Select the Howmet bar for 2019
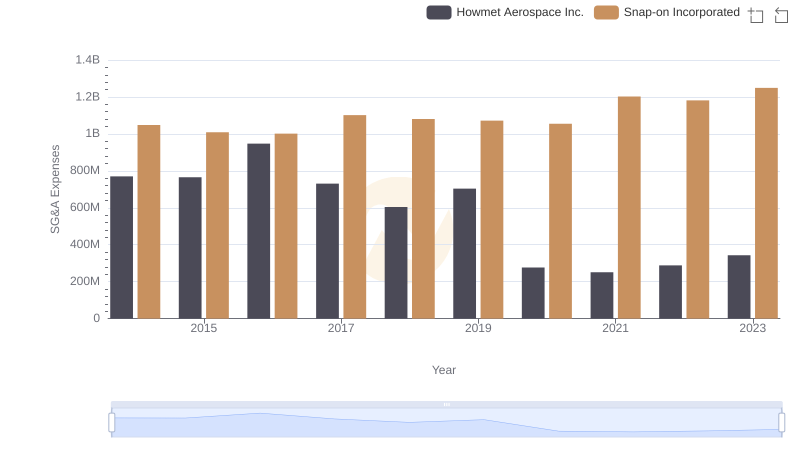The image size is (800, 461). click(464, 253)
